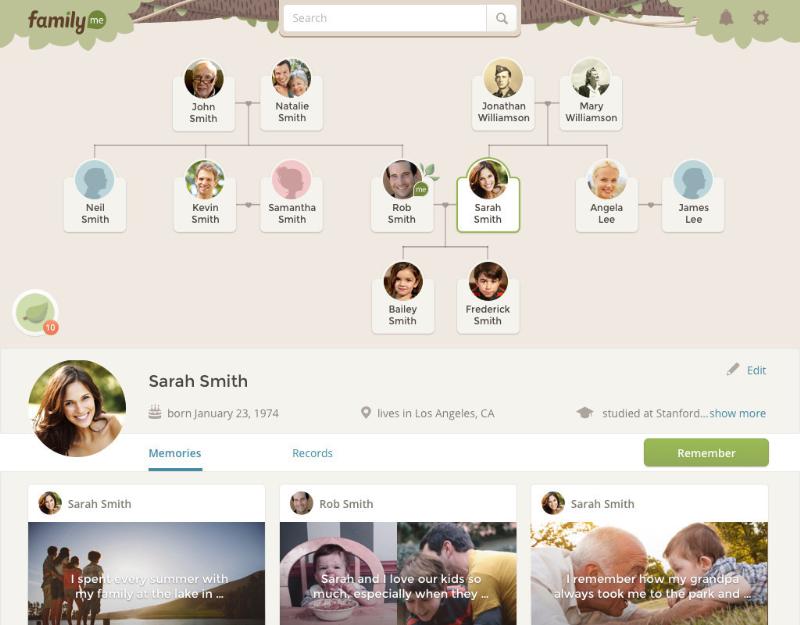This screenshot has height=625, width=800.
Task: Click in the Search input field
Action: coord(385,18)
